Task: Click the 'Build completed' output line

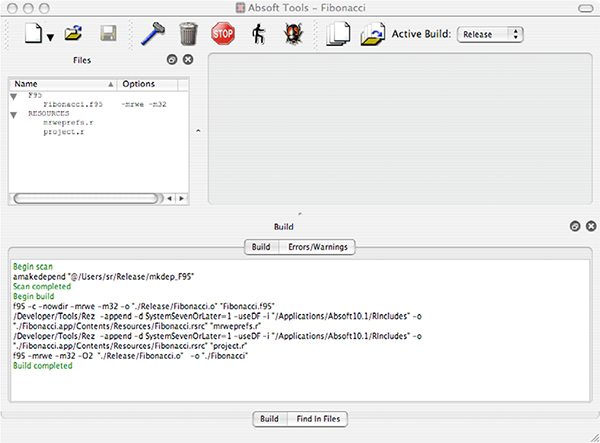Action: 43,366
